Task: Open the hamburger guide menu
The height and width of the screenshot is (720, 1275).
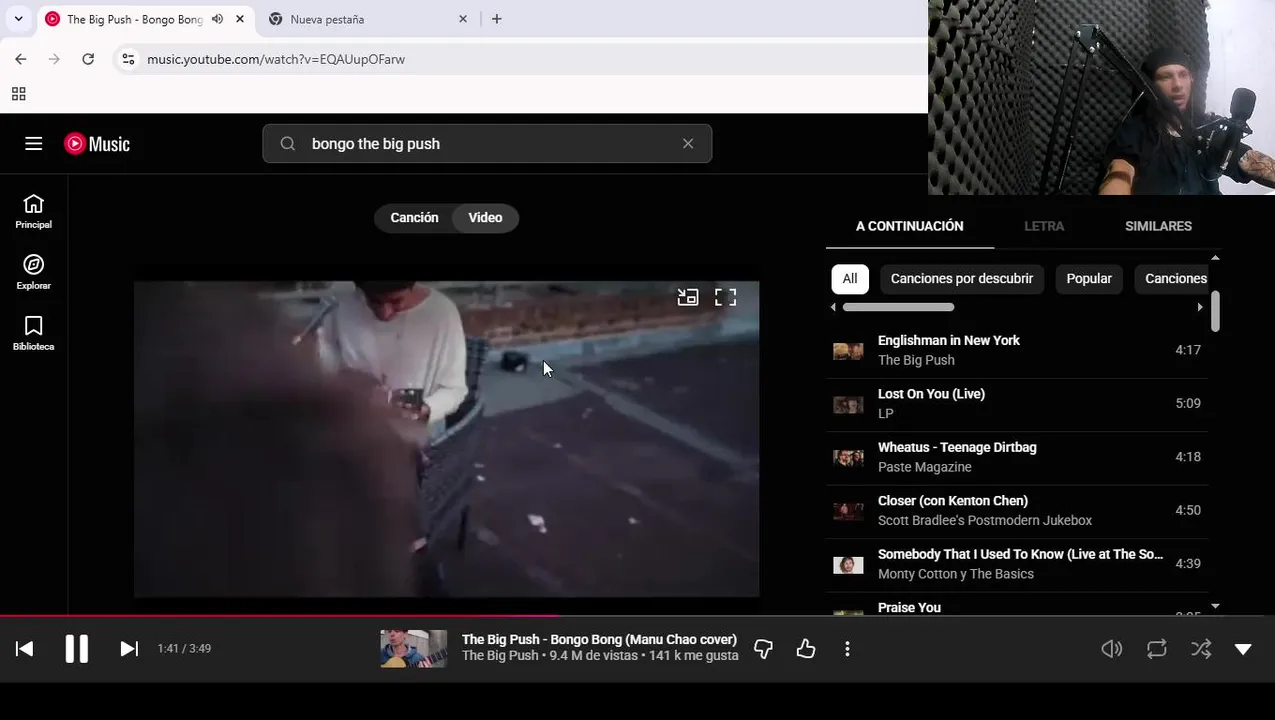Action: (33, 144)
